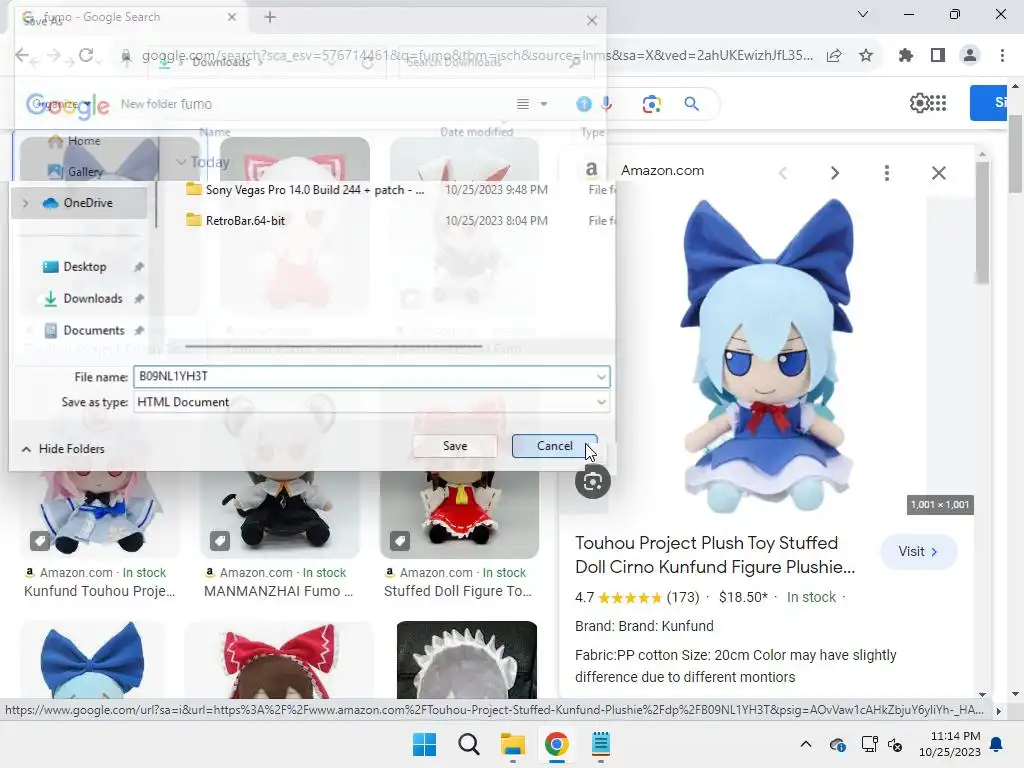
Task: Bookmark this page with the star icon
Action: pyautogui.click(x=866, y=56)
